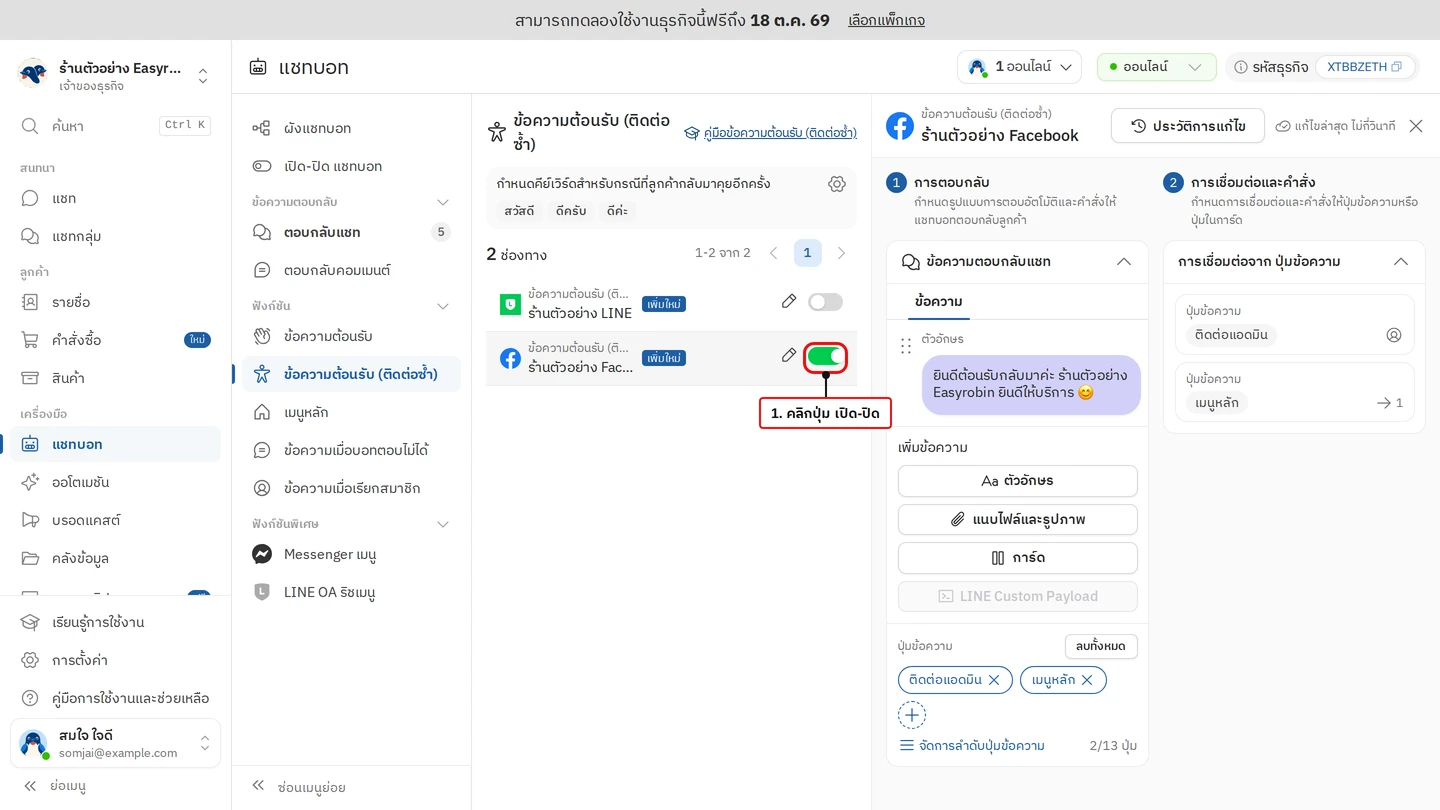The image size is (1440, 810).
Task: Open คลังข้อมูล in the sidebar
Action: pyautogui.click(x=115, y=558)
